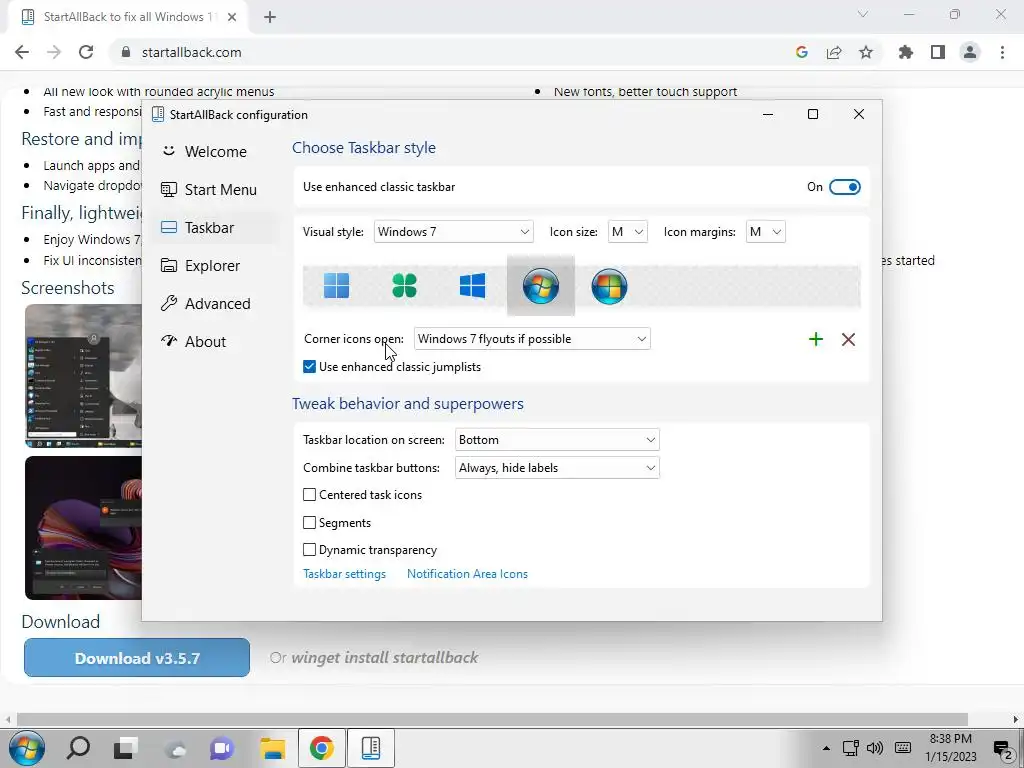Uncheck Use enhanced classic jumplists
The width and height of the screenshot is (1024, 768).
(x=310, y=367)
